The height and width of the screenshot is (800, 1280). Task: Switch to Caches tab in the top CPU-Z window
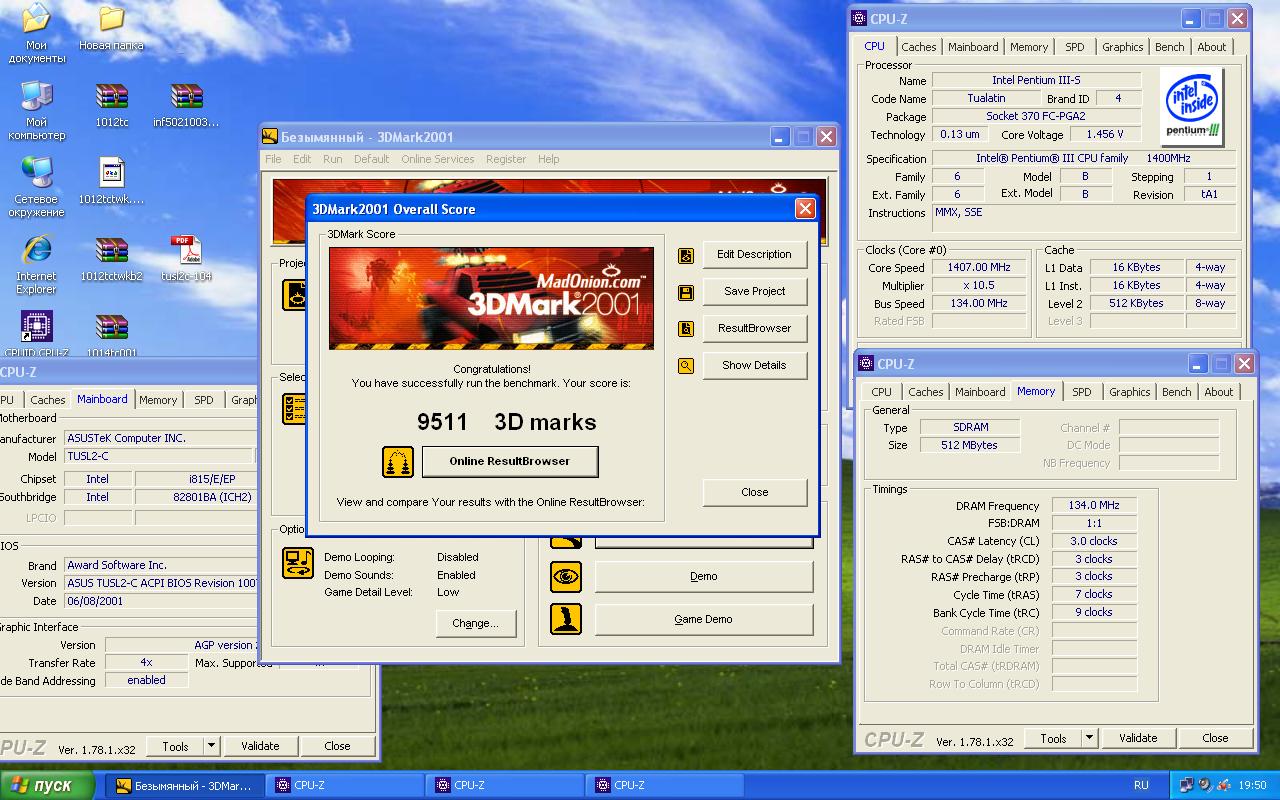919,47
